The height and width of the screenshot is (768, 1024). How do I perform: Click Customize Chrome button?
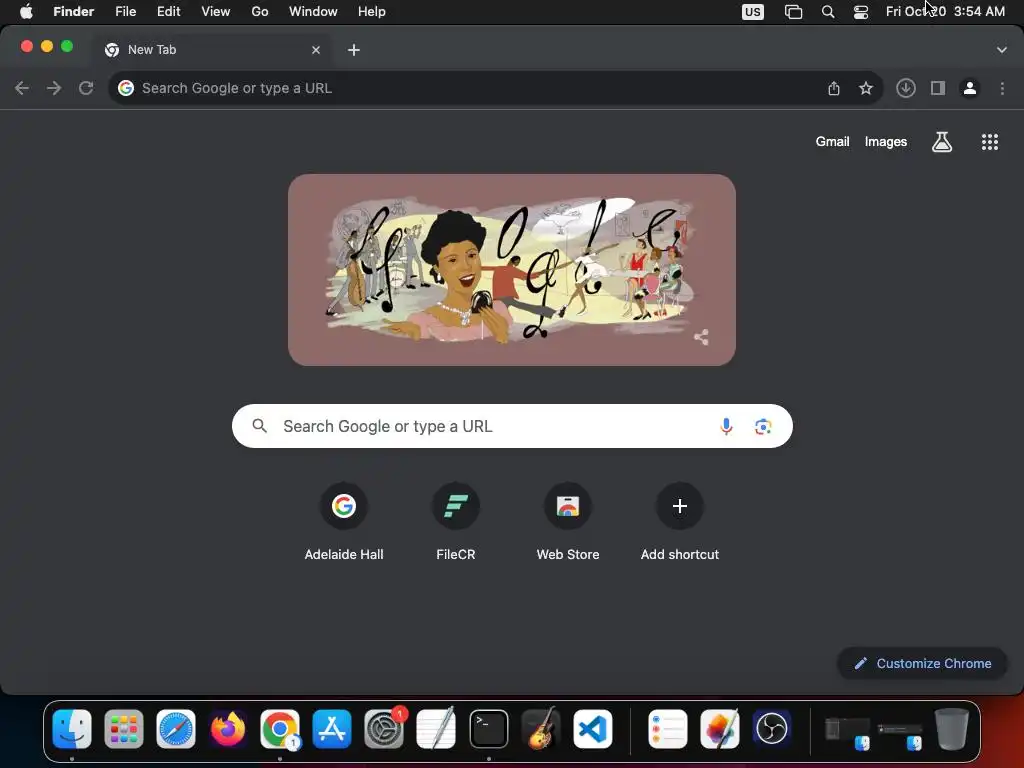[x=923, y=664]
